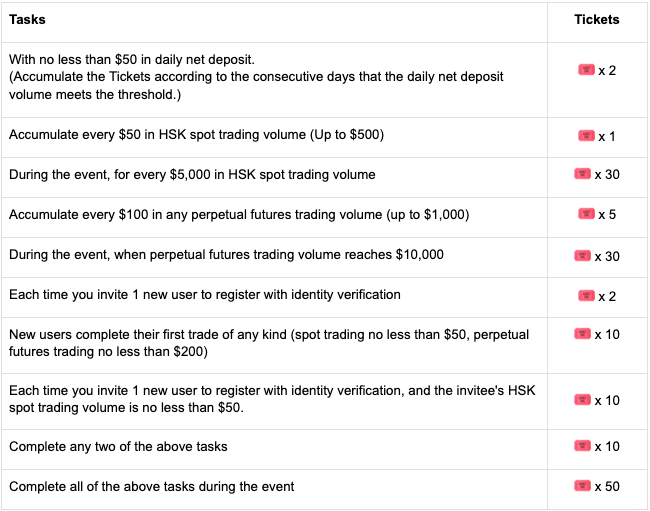Click ticket icon for $50 HSK spot volume row

click(x=587, y=135)
